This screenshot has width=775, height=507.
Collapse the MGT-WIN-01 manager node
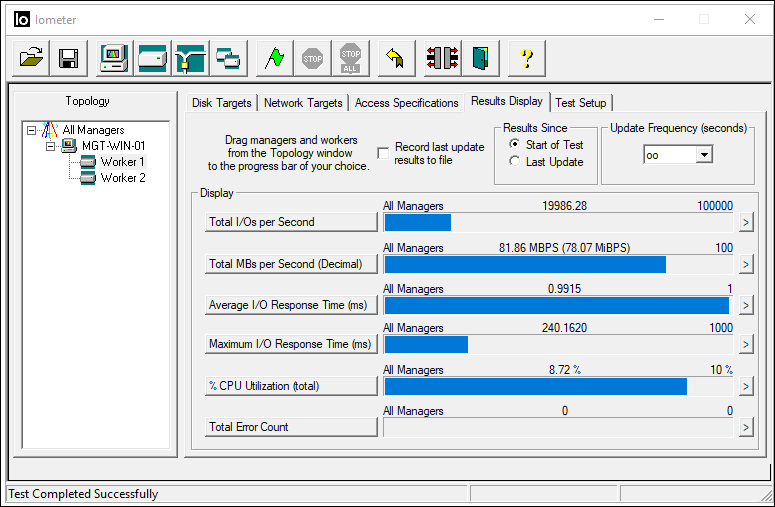[49, 146]
